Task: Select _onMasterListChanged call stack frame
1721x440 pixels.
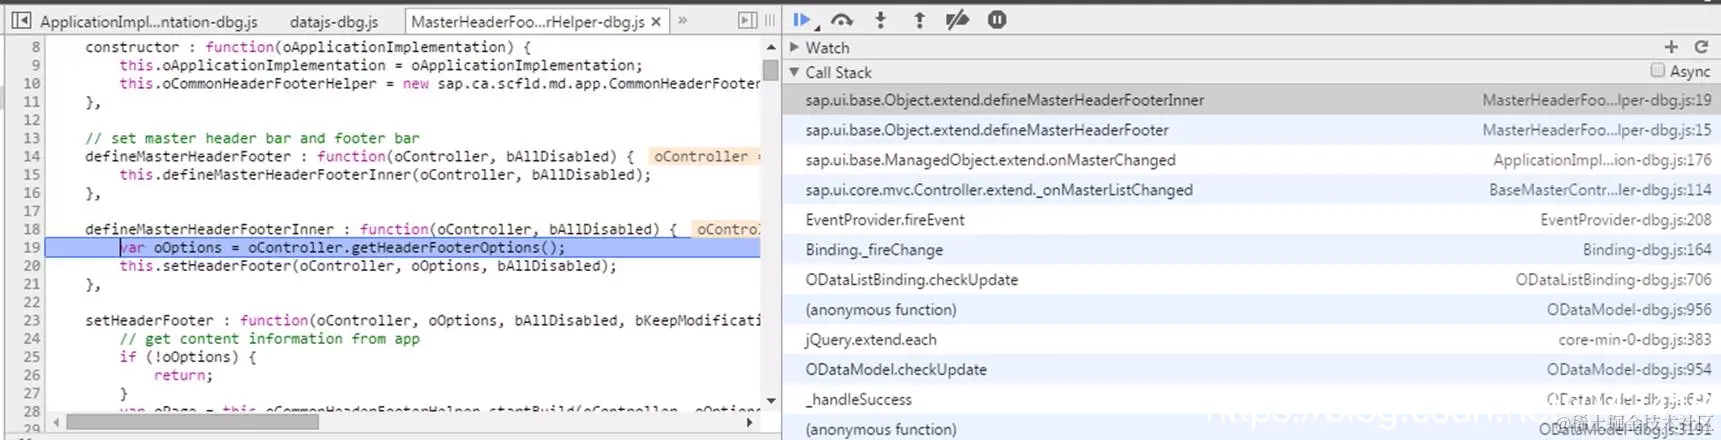Action: coord(1252,190)
